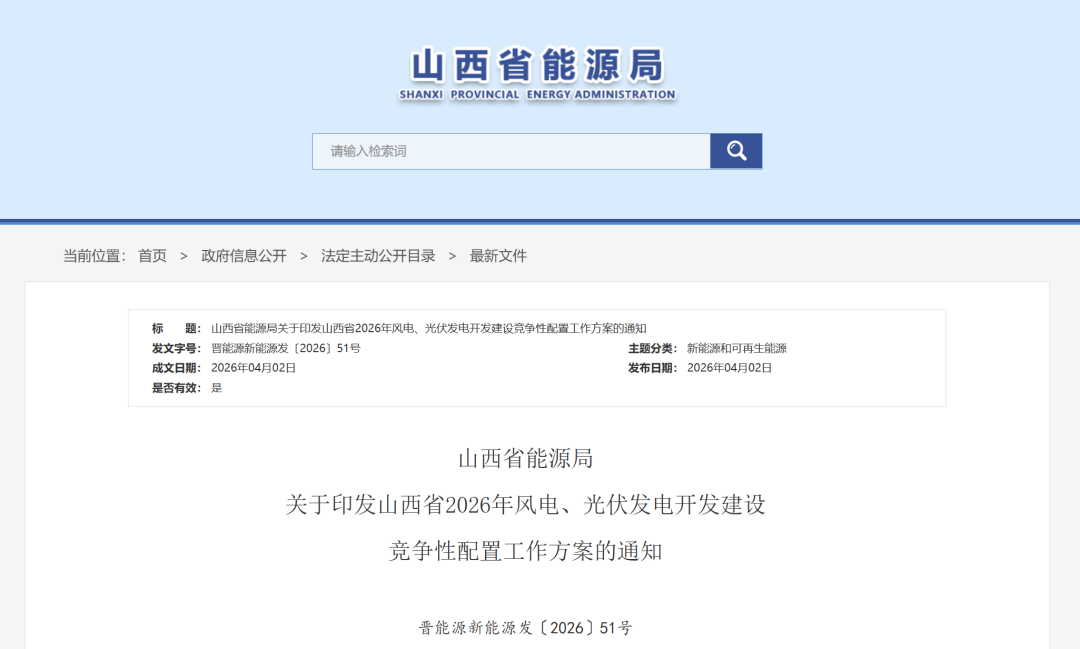
Task: Click the document number below the heading
Action: pyautogui.click(x=526, y=628)
